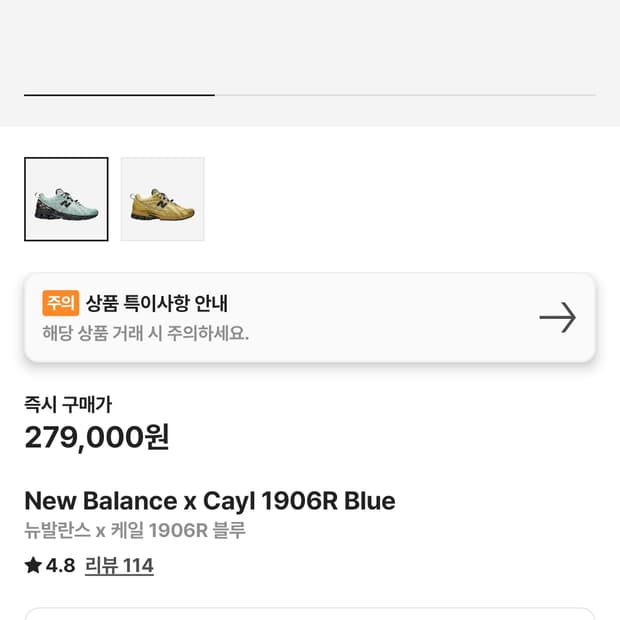The width and height of the screenshot is (620, 620).
Task: Click the empty middle area of the notice banner
Action: [x=400, y=318]
